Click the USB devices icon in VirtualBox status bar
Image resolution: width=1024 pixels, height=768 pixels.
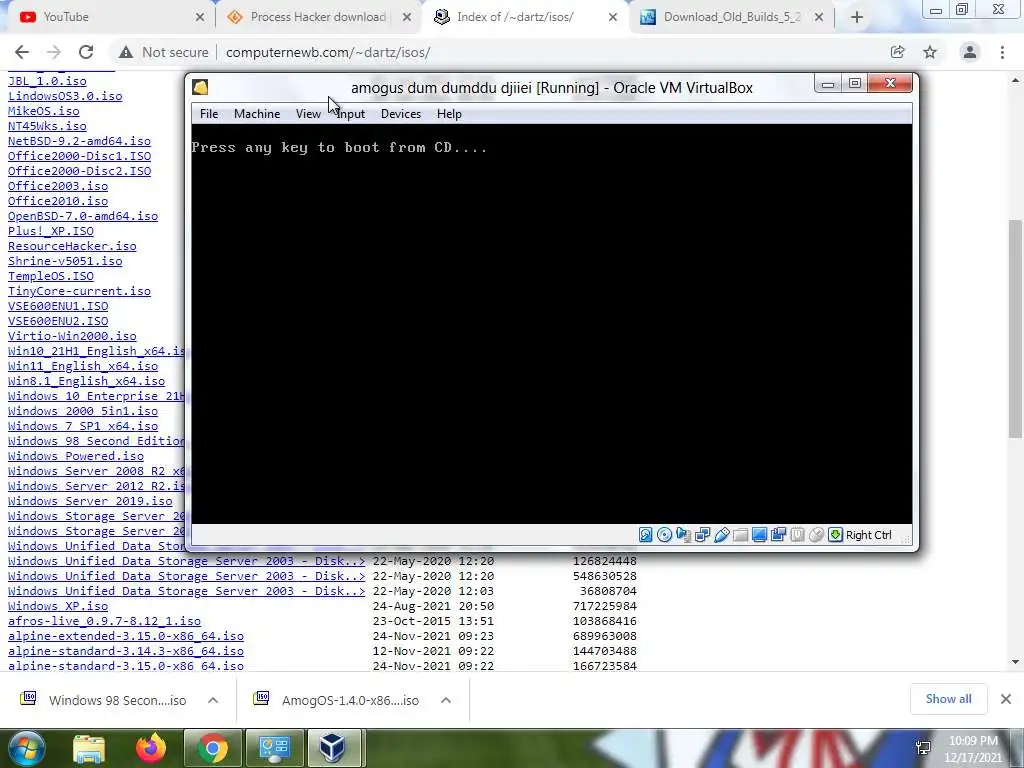[721, 535]
